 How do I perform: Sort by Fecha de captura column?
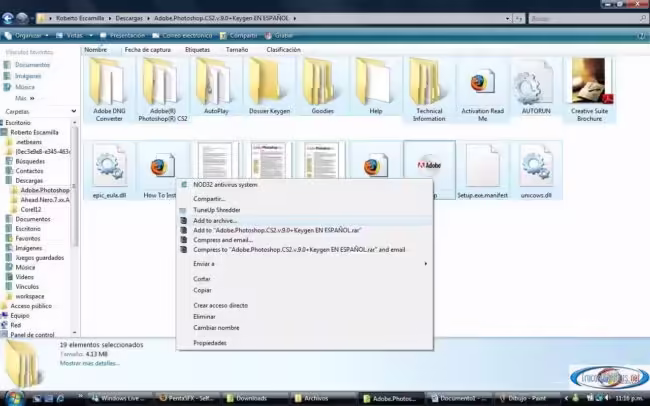(x=148, y=49)
